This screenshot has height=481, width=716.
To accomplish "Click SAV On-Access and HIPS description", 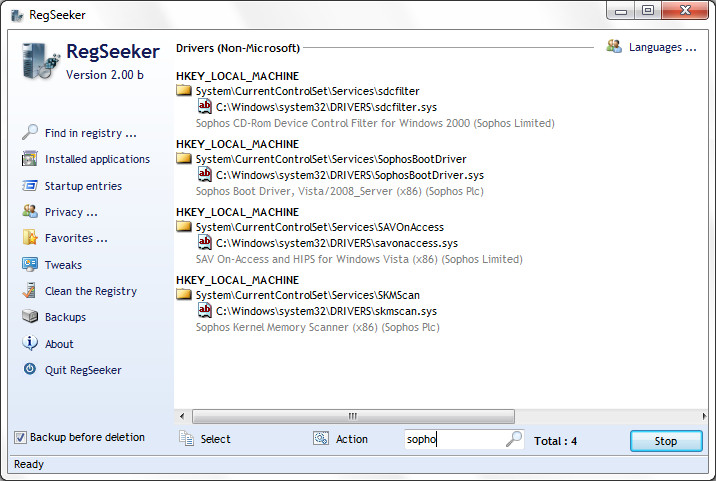I will [359, 259].
